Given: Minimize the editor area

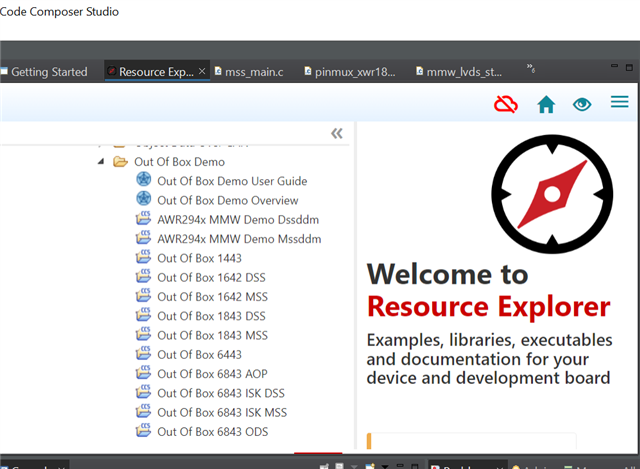Looking at the screenshot, I should pyautogui.click(x=614, y=66).
